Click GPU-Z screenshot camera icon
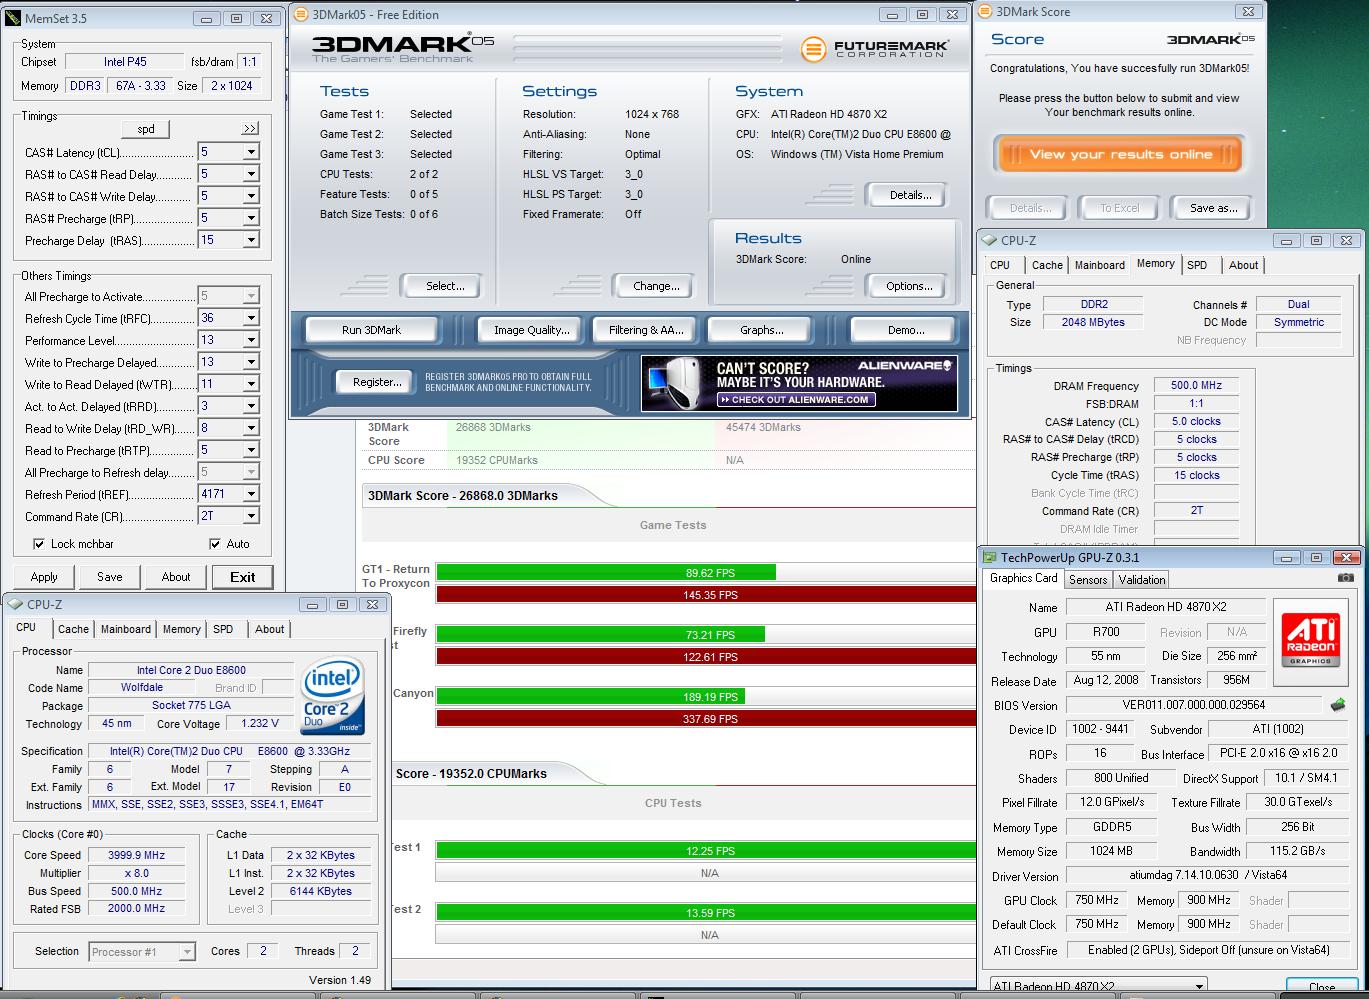1369x999 pixels. [1346, 578]
